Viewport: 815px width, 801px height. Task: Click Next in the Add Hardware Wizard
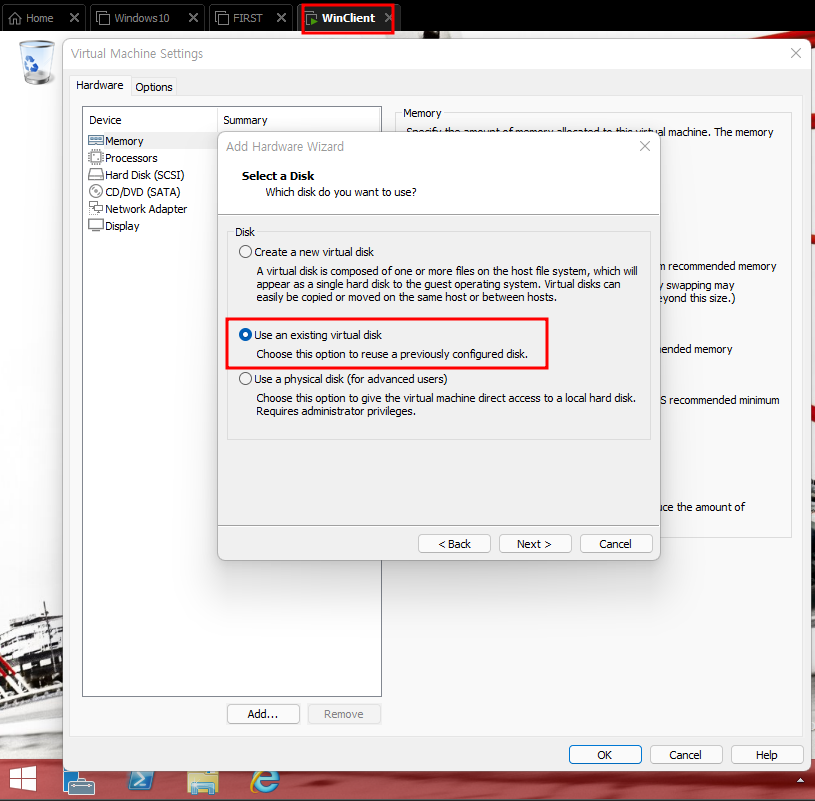click(535, 543)
